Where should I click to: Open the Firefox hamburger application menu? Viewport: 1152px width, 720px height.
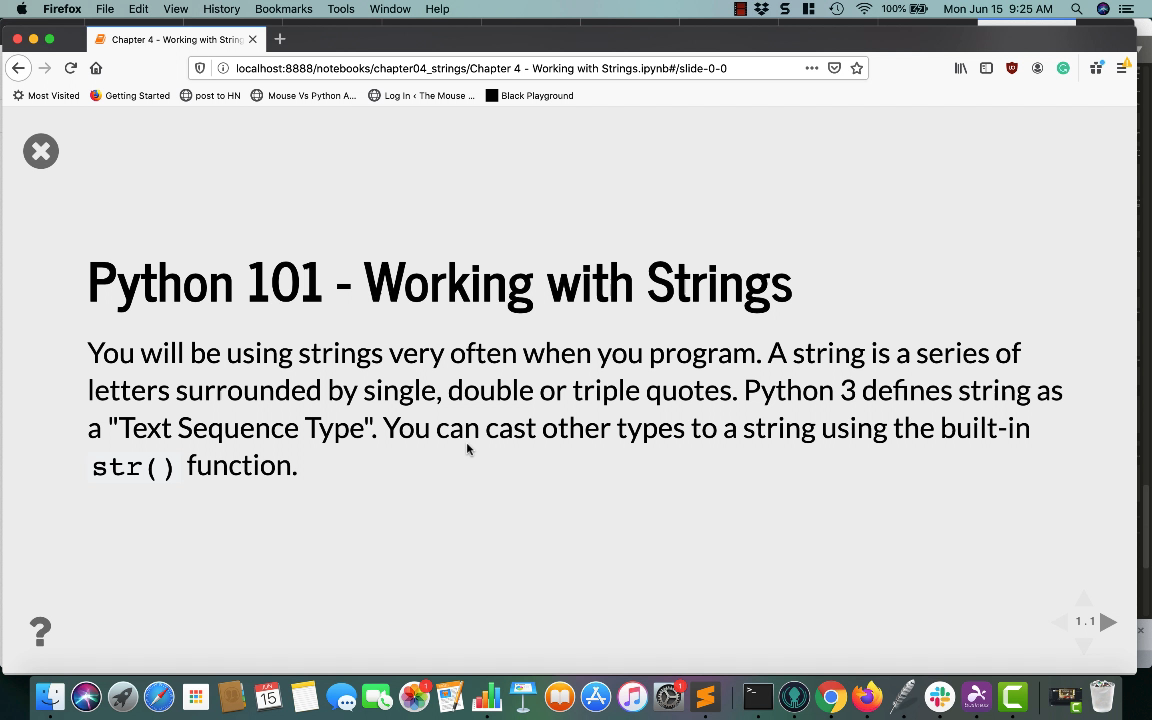pos(1122,68)
